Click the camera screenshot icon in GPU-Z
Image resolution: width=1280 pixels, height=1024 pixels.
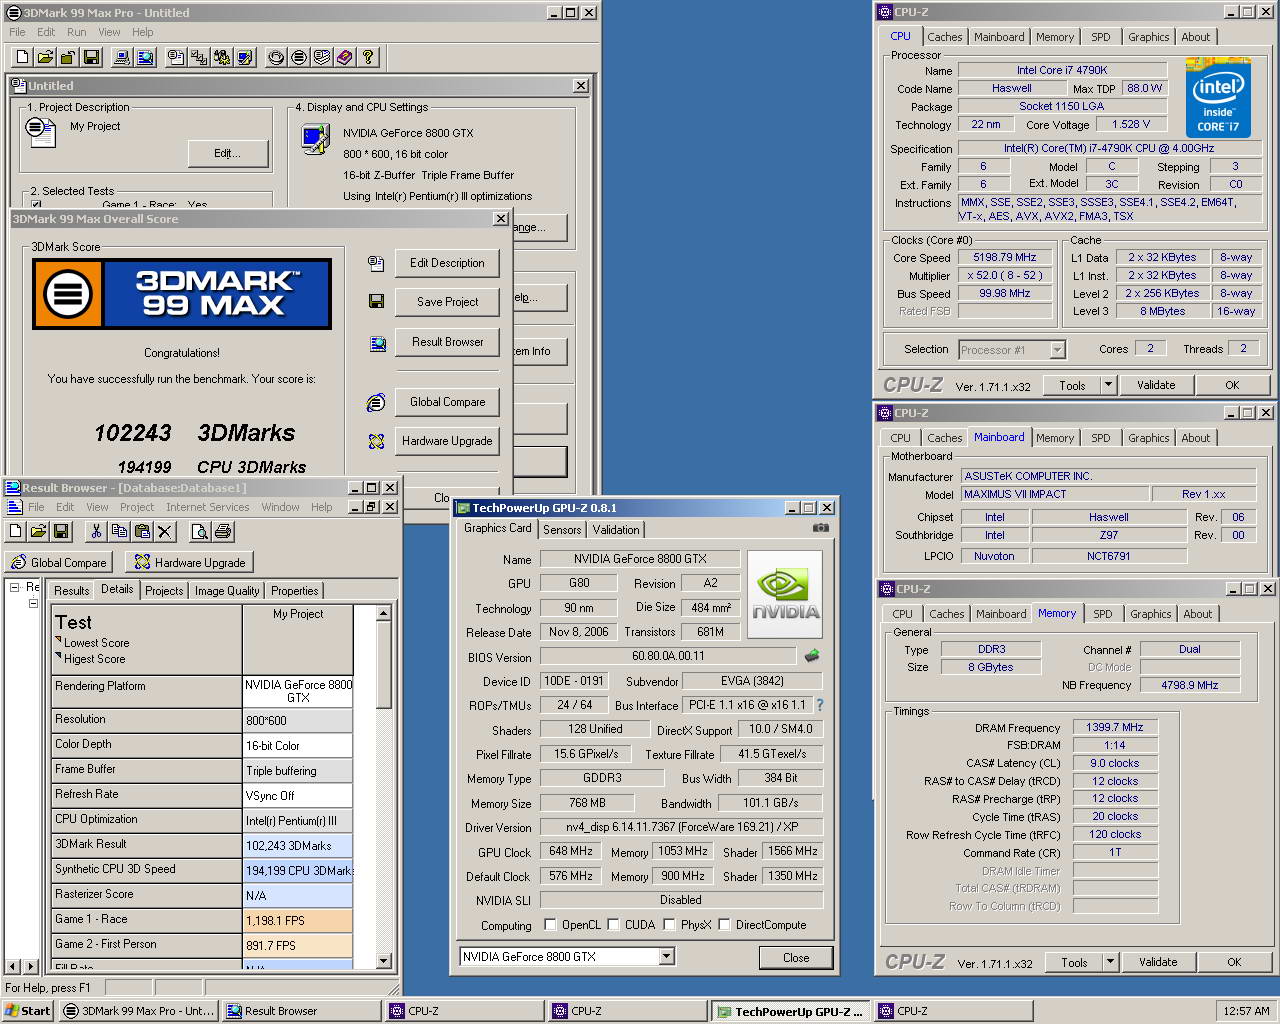(x=820, y=528)
